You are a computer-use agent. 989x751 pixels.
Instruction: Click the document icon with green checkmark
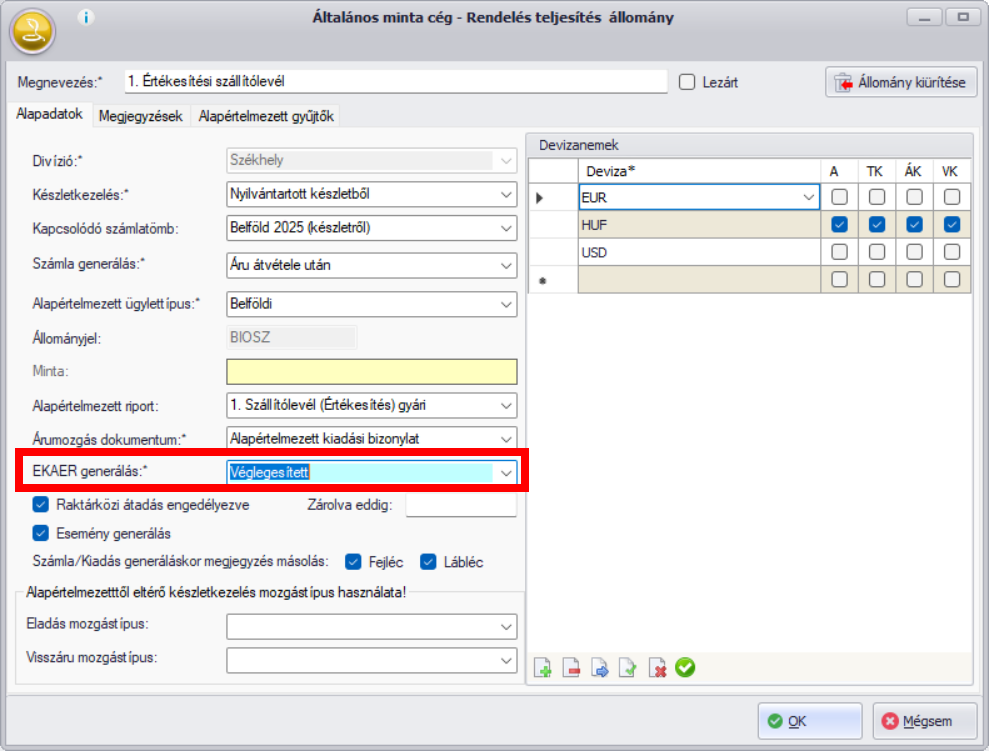pos(629,668)
